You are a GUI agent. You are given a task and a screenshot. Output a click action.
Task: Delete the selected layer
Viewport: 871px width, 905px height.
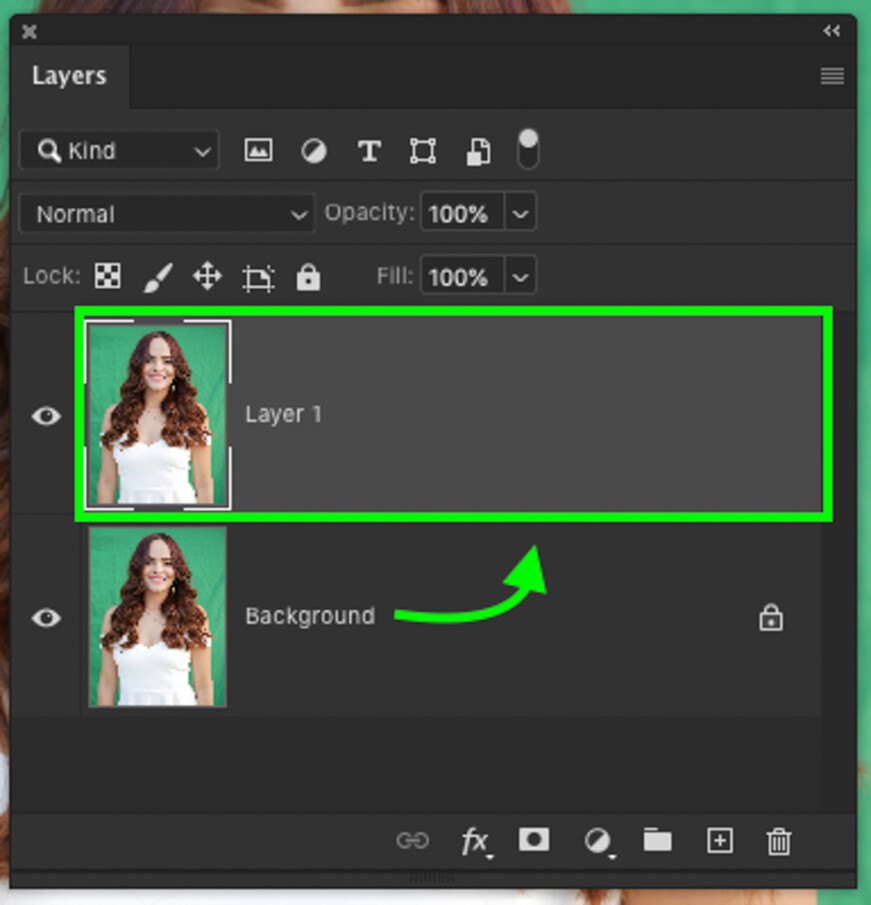coord(780,840)
